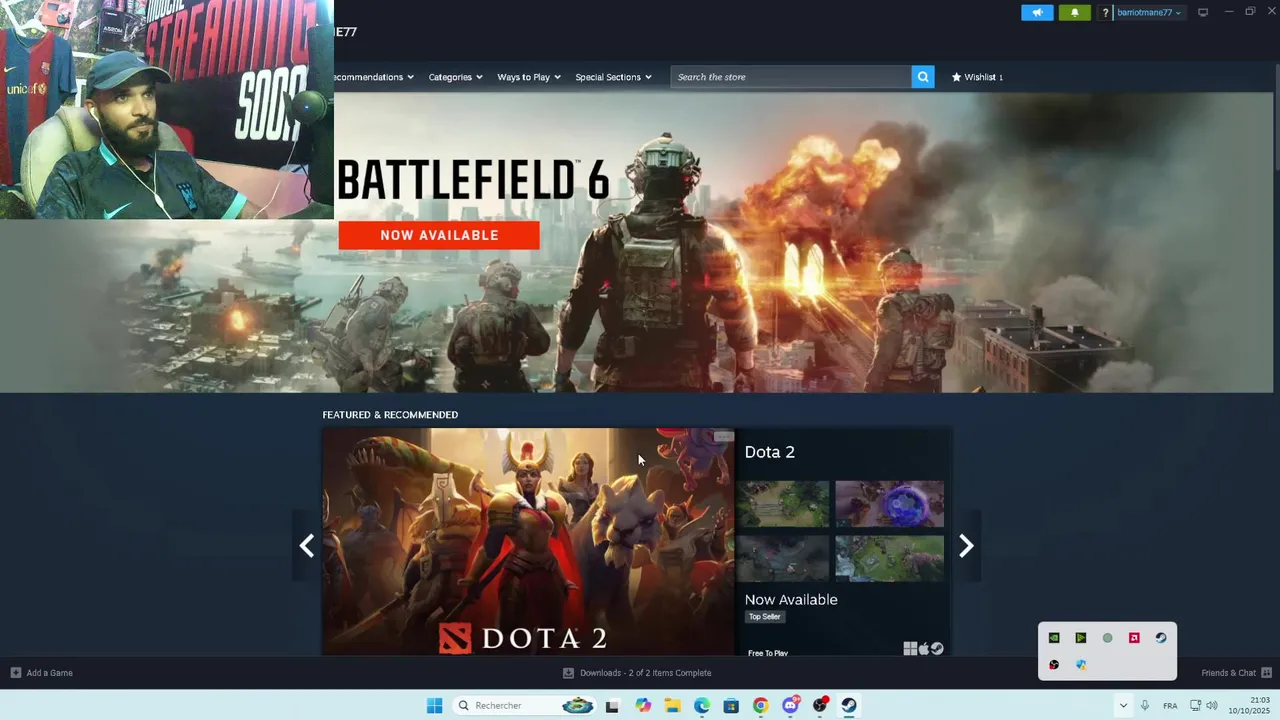The image size is (1280, 720).
Task: Open the Downloads status at bottom
Action: (x=637, y=673)
